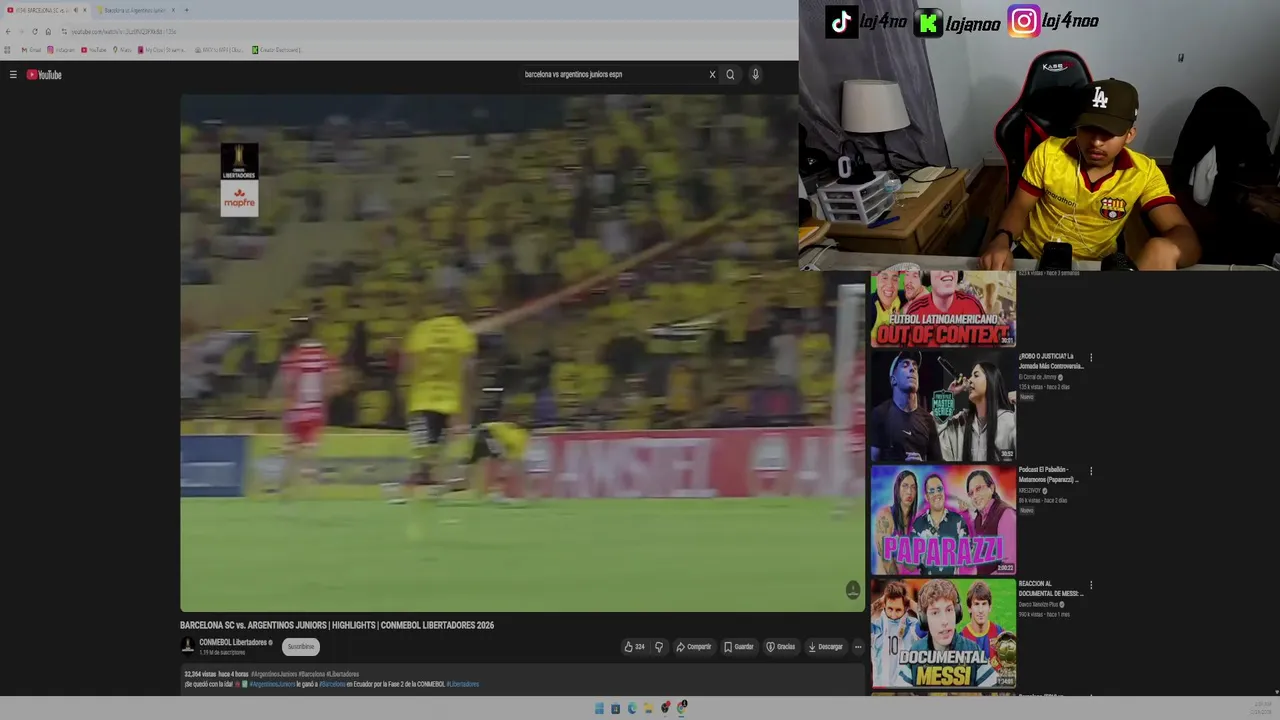Subscribe to CONMEBOL Libertadores channel

click(x=301, y=647)
